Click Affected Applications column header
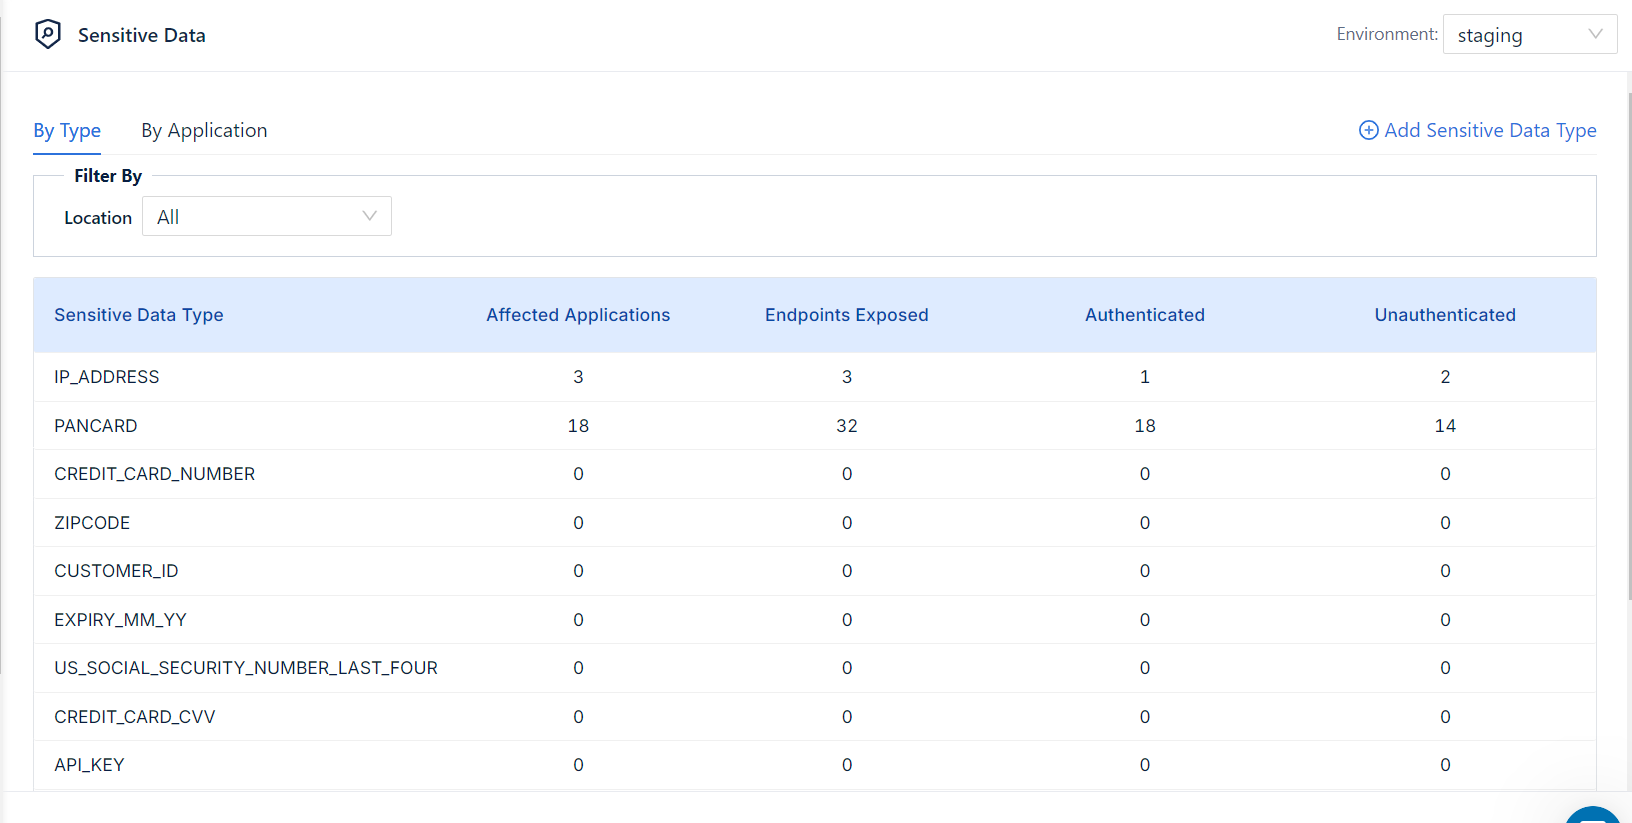 578,315
